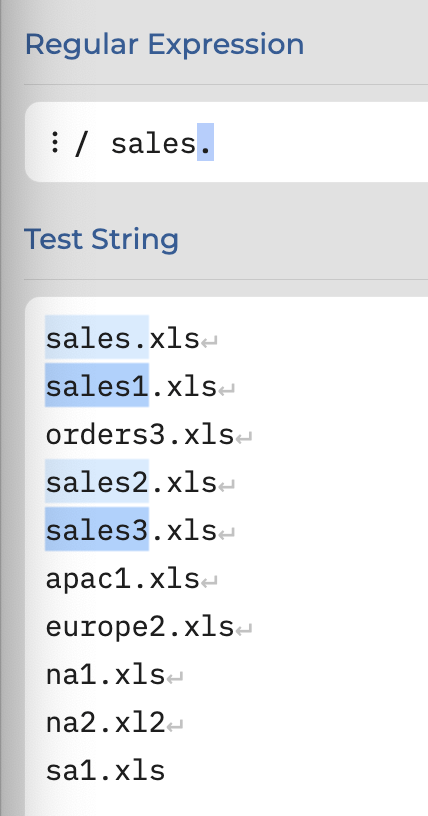The height and width of the screenshot is (816, 428).
Task: Click the line-break symbol after apac1.xls
Action: coord(209,581)
